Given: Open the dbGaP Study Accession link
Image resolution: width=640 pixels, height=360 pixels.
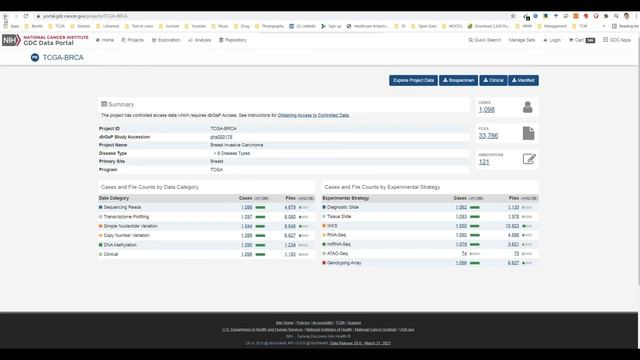Looking at the screenshot, I should point(221,137).
